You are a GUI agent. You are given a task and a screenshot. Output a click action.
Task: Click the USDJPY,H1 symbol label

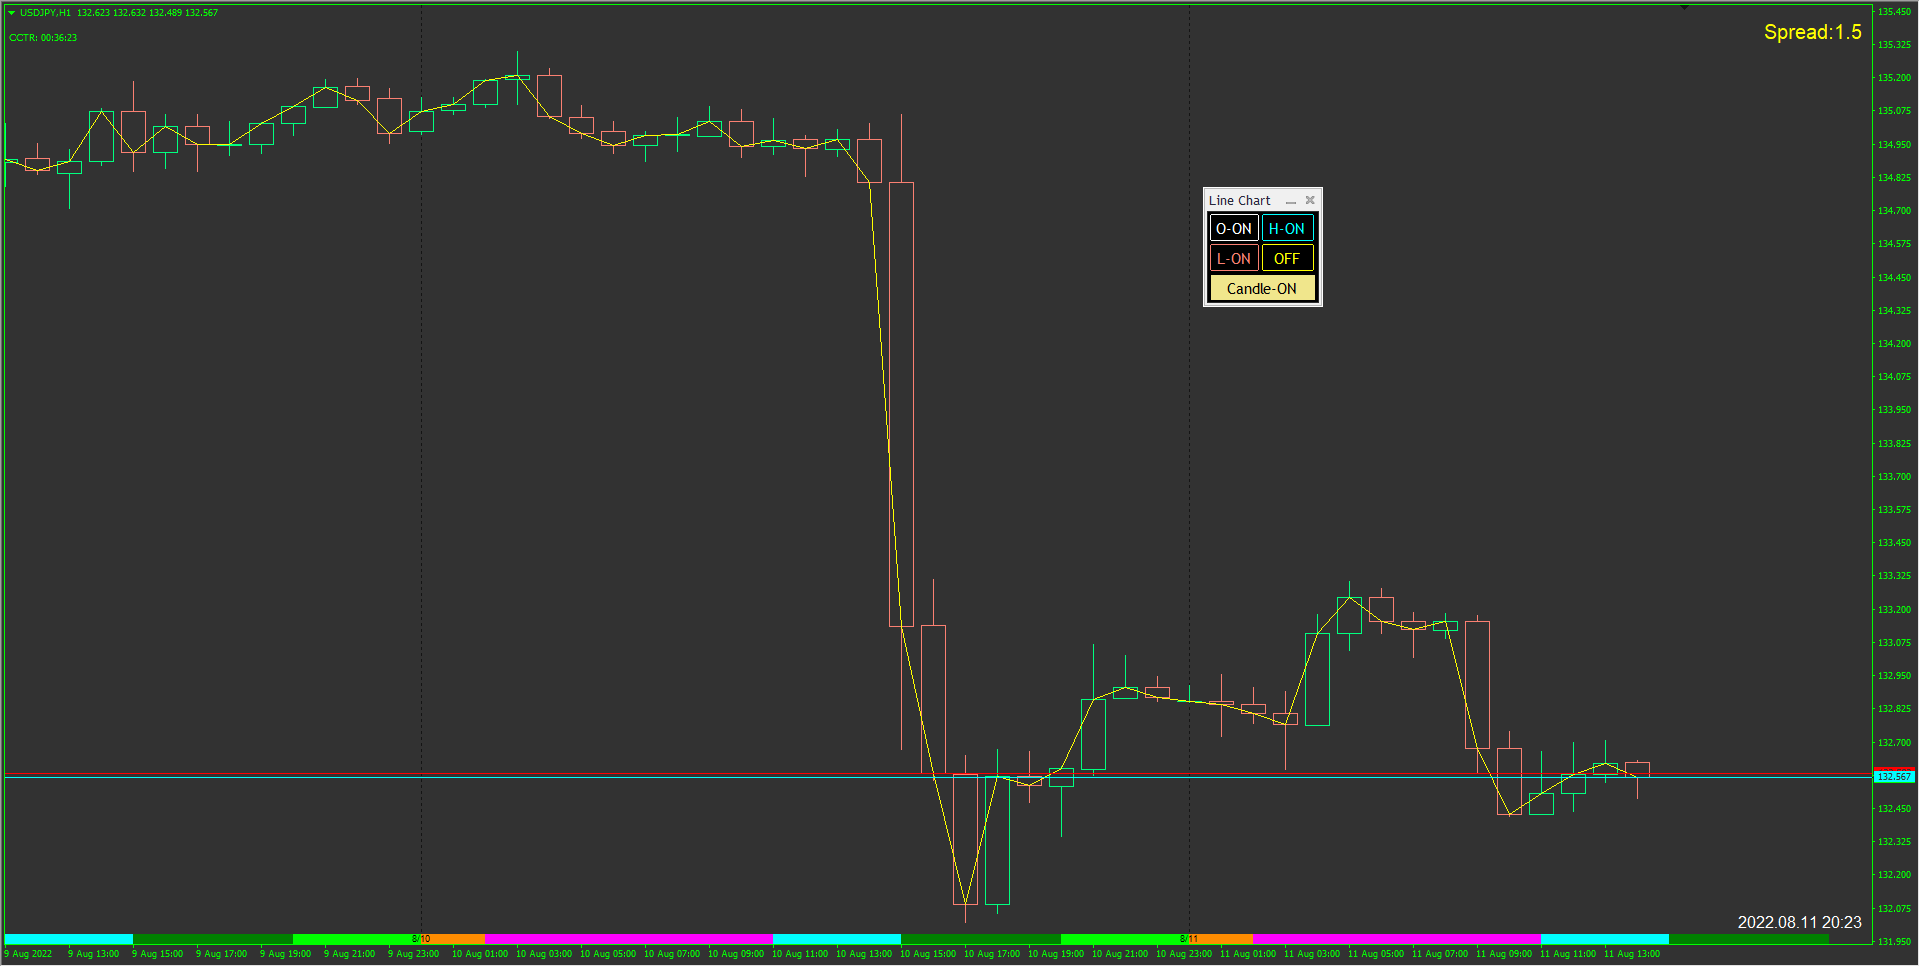(x=45, y=13)
